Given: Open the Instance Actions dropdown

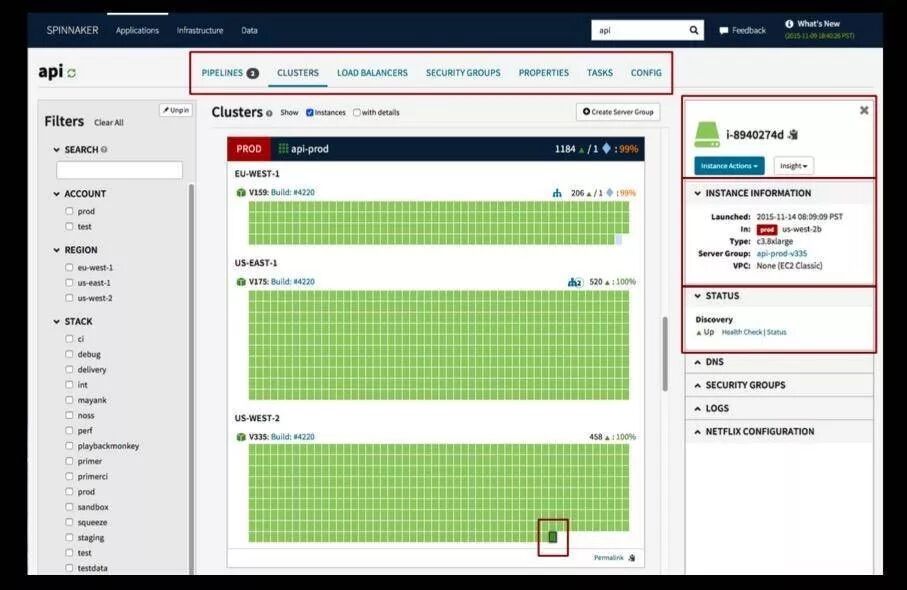Looking at the screenshot, I should pyautogui.click(x=729, y=166).
